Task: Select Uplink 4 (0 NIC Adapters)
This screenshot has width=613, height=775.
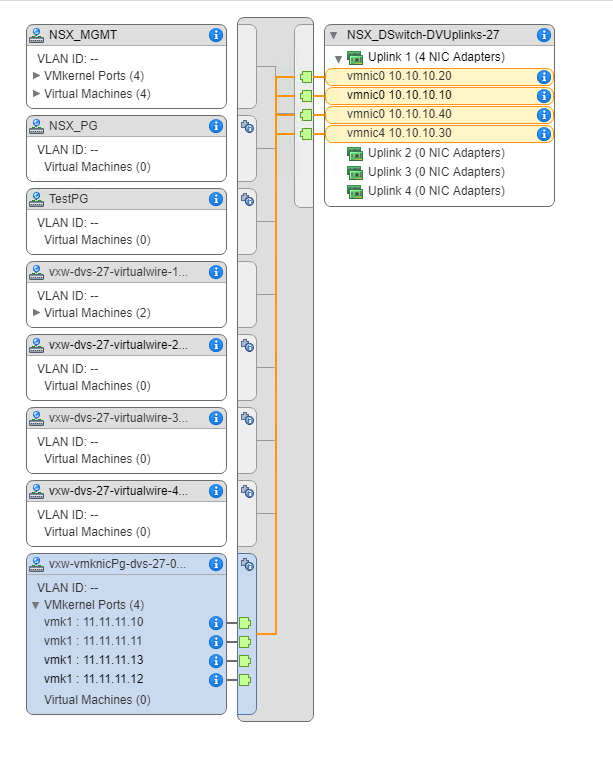Action: click(436, 191)
